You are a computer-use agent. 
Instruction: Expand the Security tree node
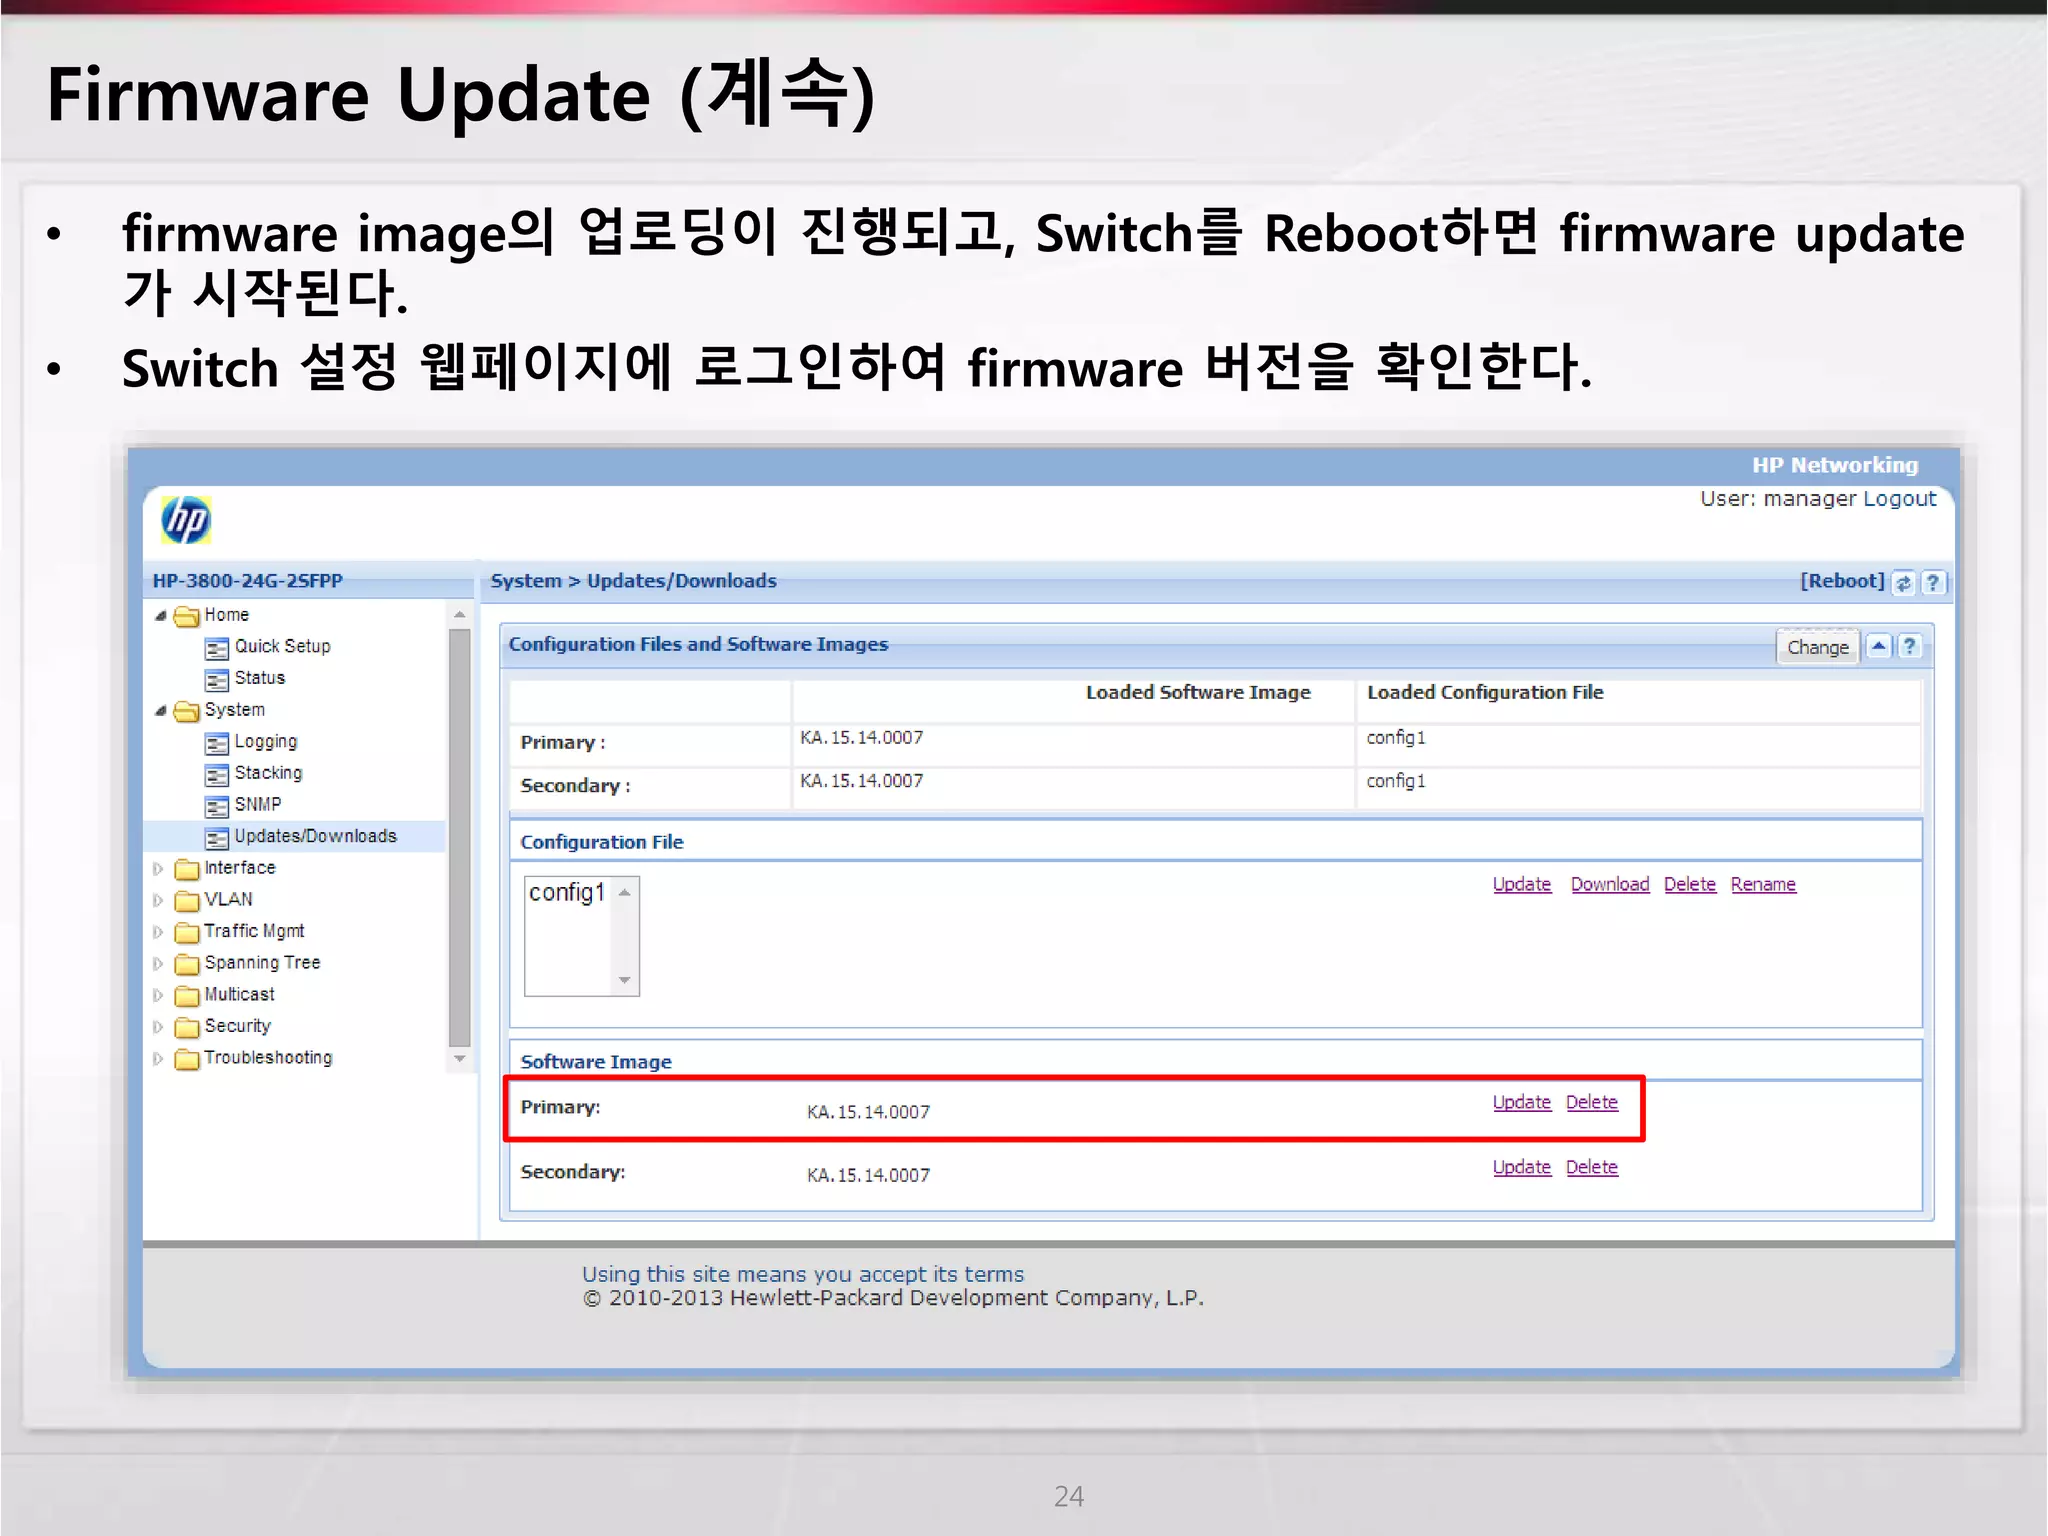(x=158, y=1027)
